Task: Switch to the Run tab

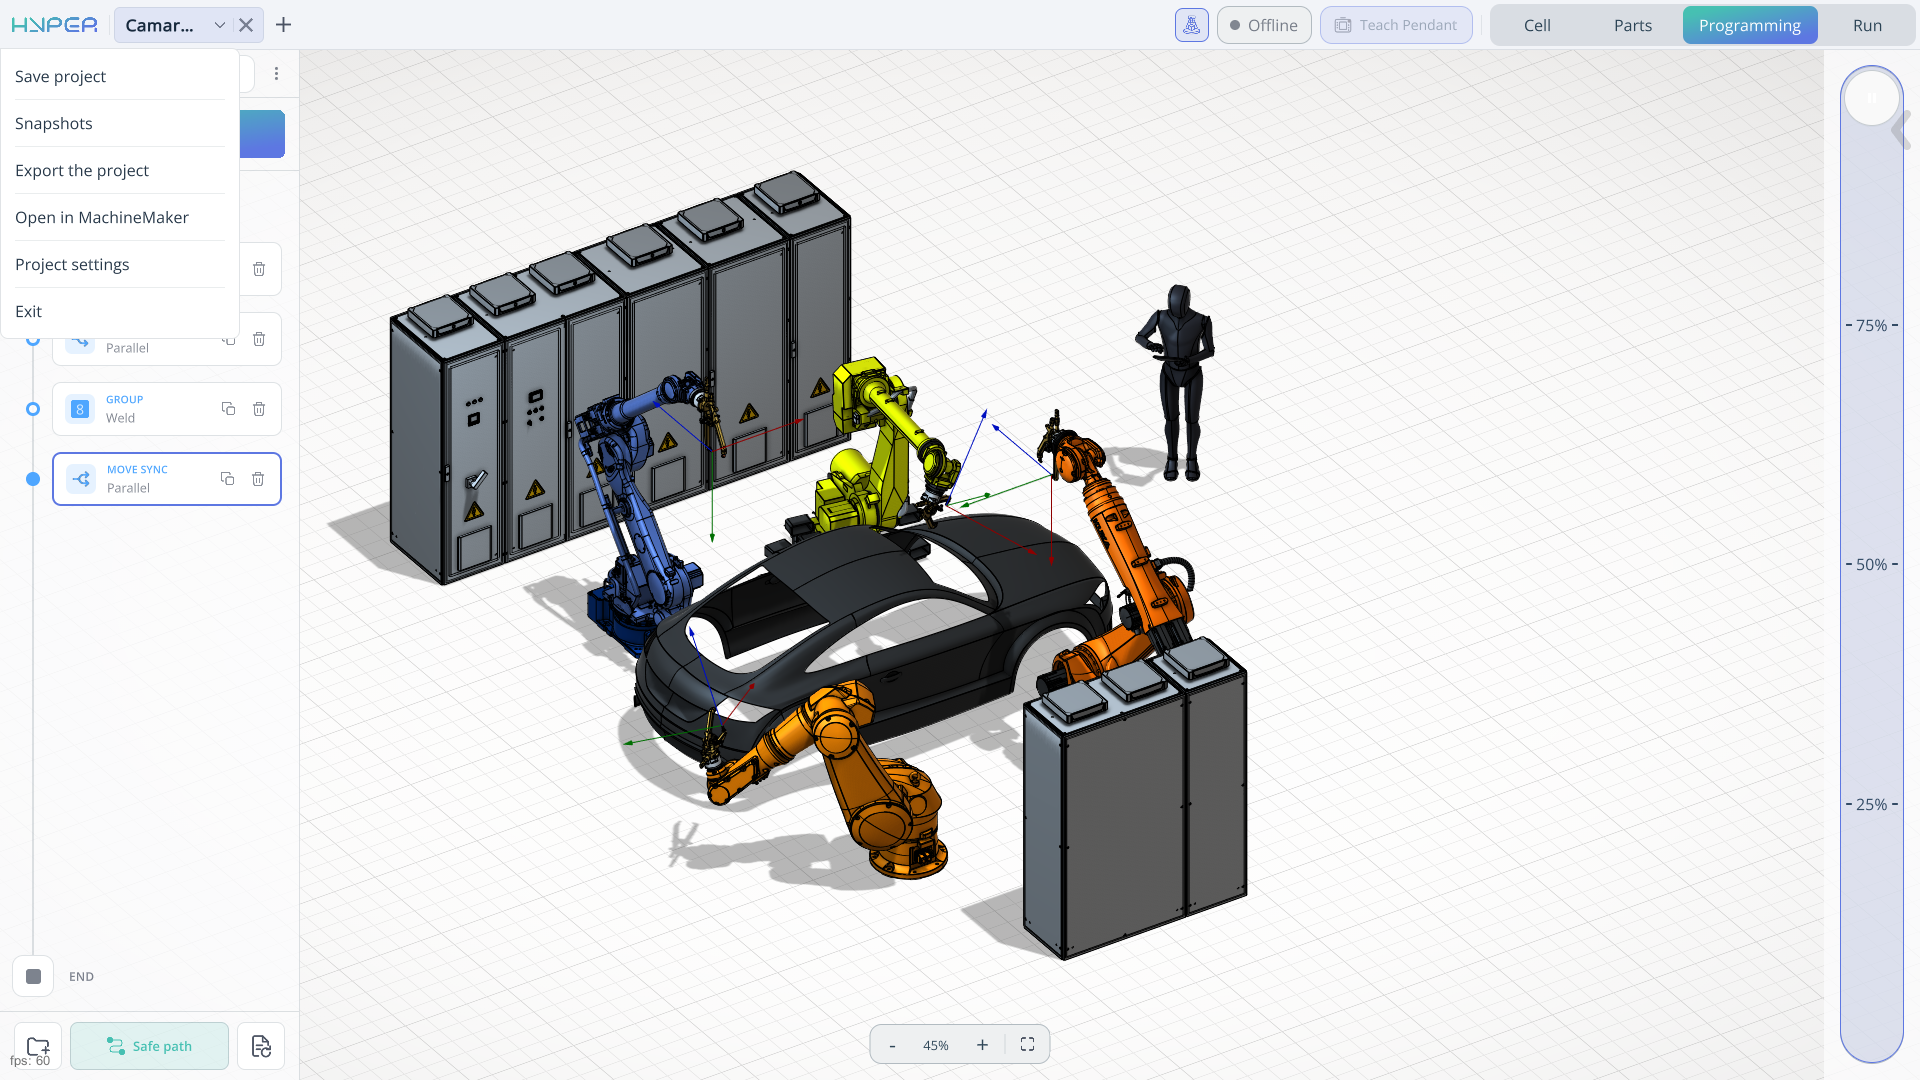Action: coord(1867,26)
